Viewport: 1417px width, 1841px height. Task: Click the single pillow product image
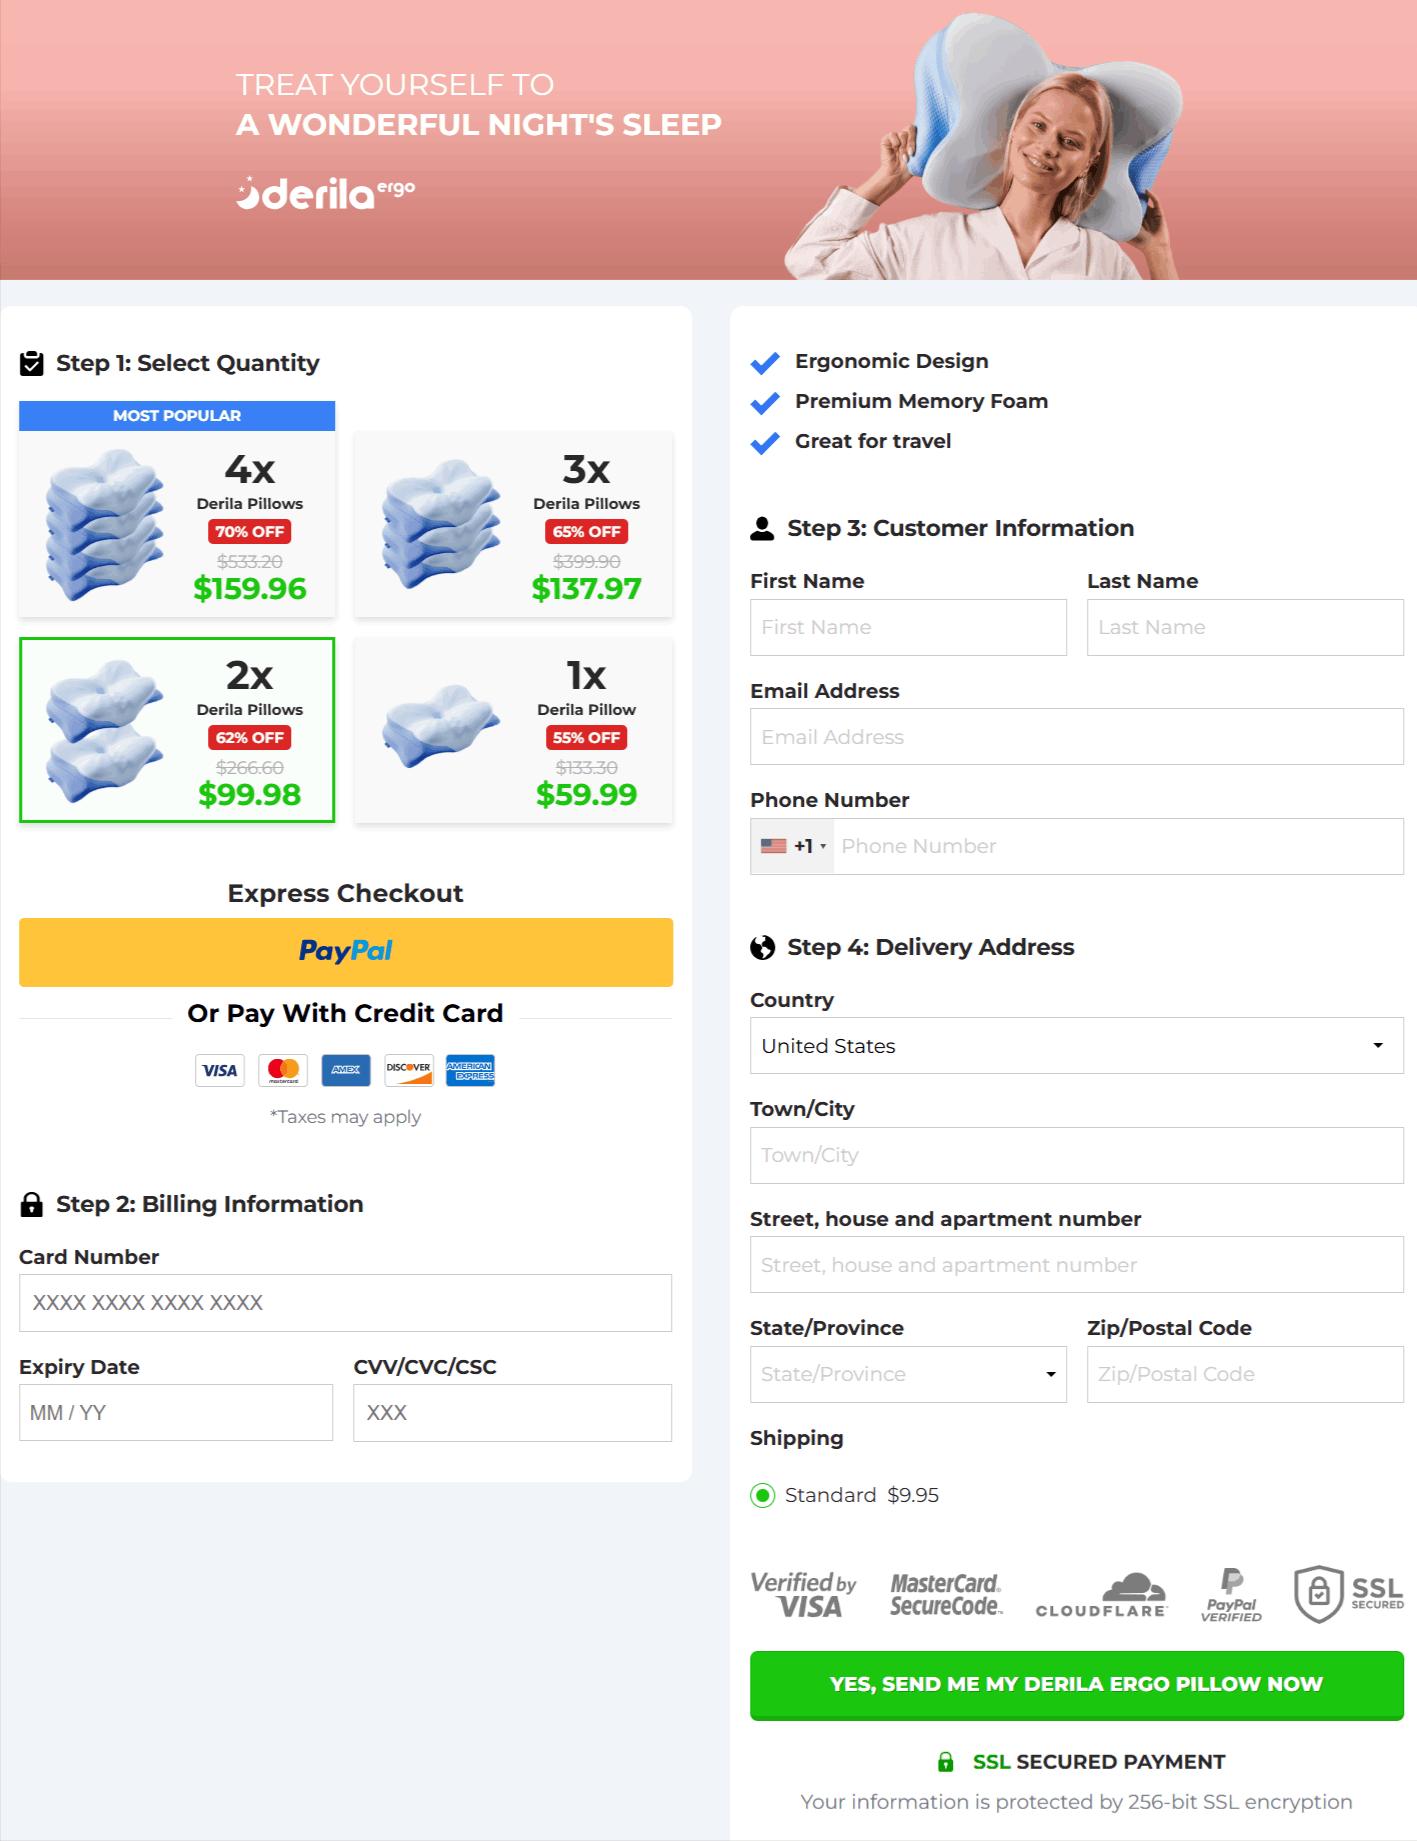click(440, 727)
